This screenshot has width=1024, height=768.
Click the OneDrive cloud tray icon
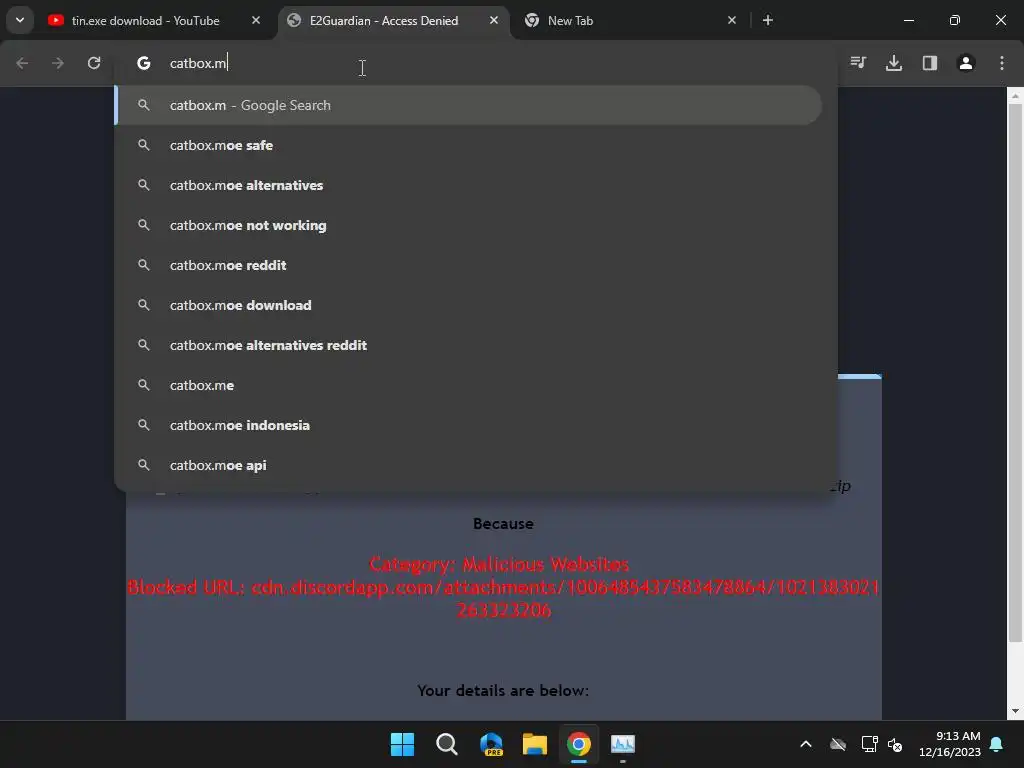(838, 744)
